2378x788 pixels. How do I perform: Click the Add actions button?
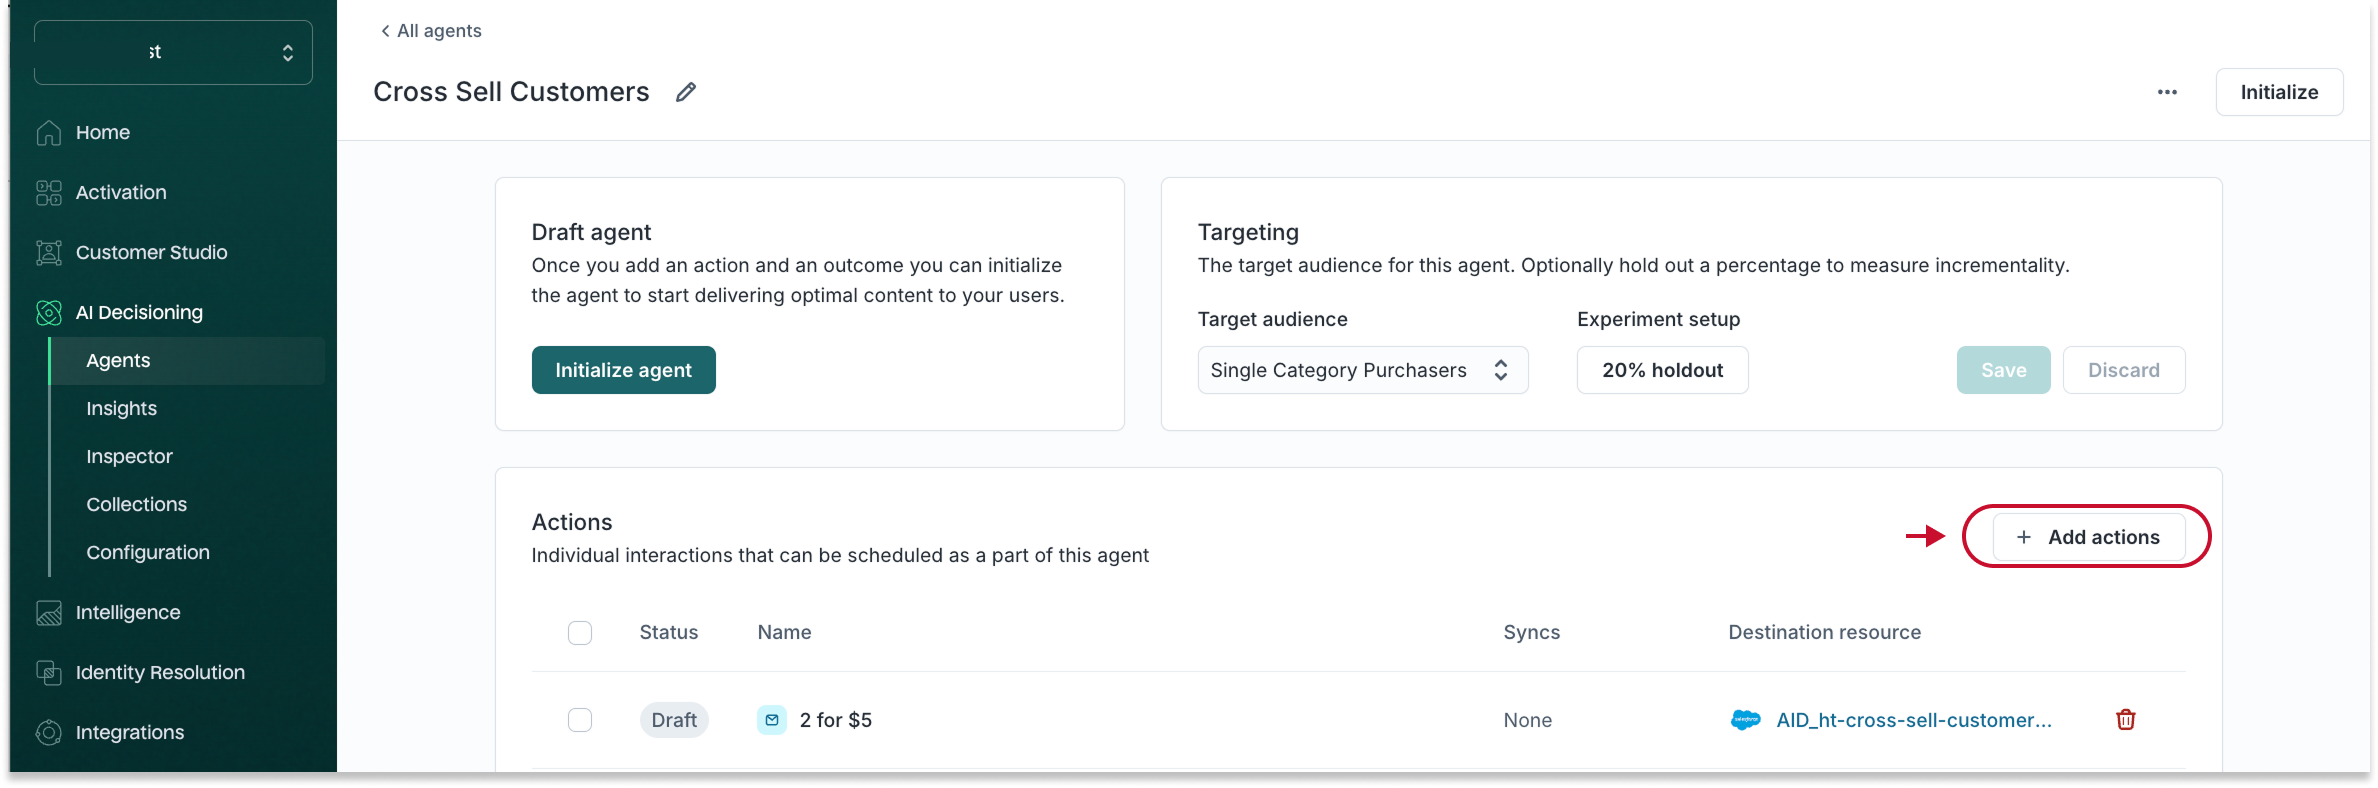(x=2088, y=537)
